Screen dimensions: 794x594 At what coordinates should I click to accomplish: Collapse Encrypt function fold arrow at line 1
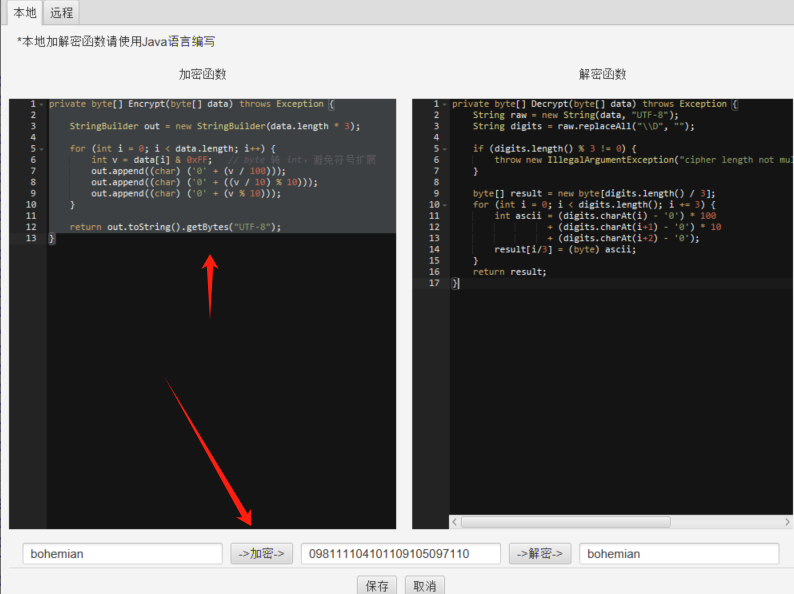(41, 104)
